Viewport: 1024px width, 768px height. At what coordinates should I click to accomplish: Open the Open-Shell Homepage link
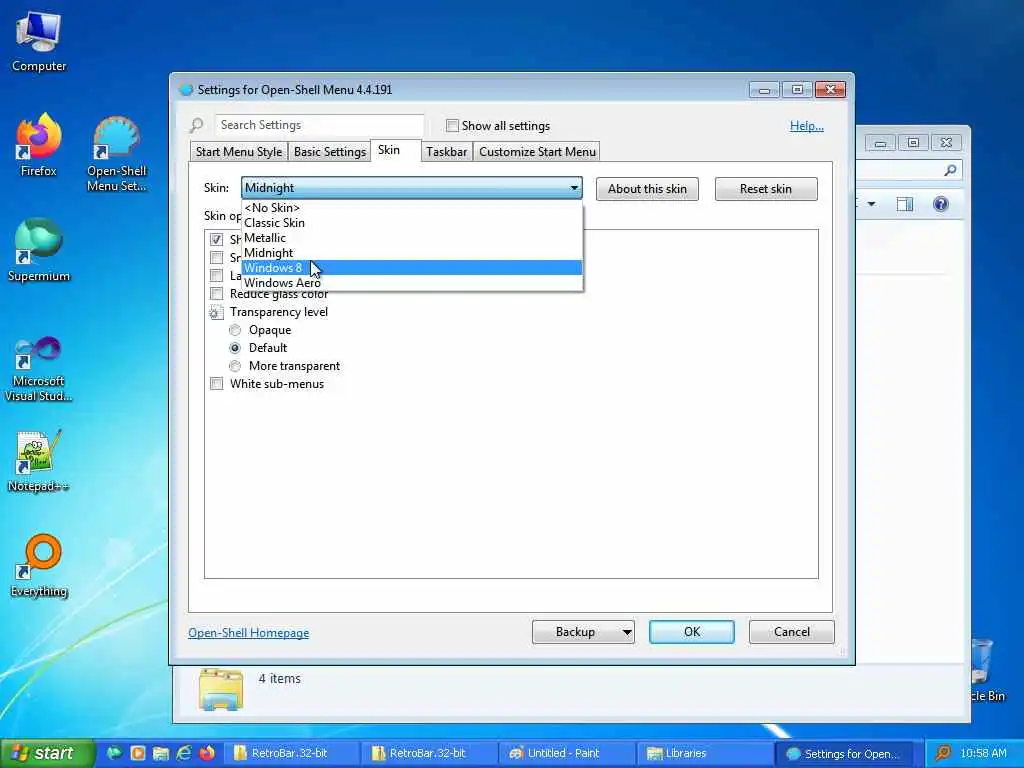[249, 633]
